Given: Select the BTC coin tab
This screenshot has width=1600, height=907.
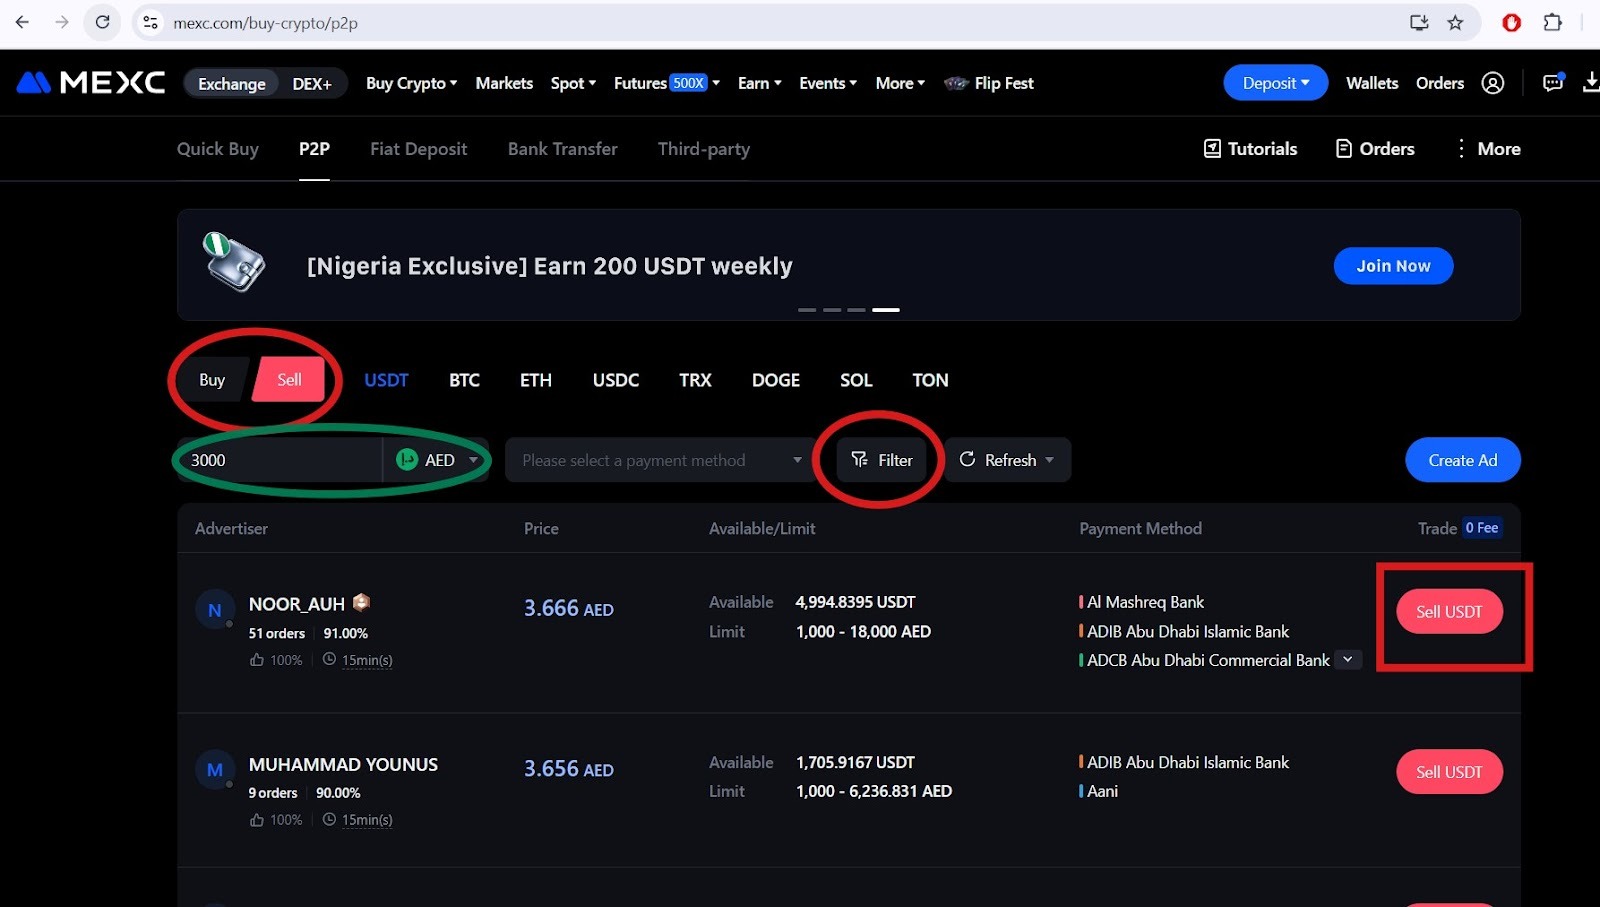Looking at the screenshot, I should (x=464, y=380).
